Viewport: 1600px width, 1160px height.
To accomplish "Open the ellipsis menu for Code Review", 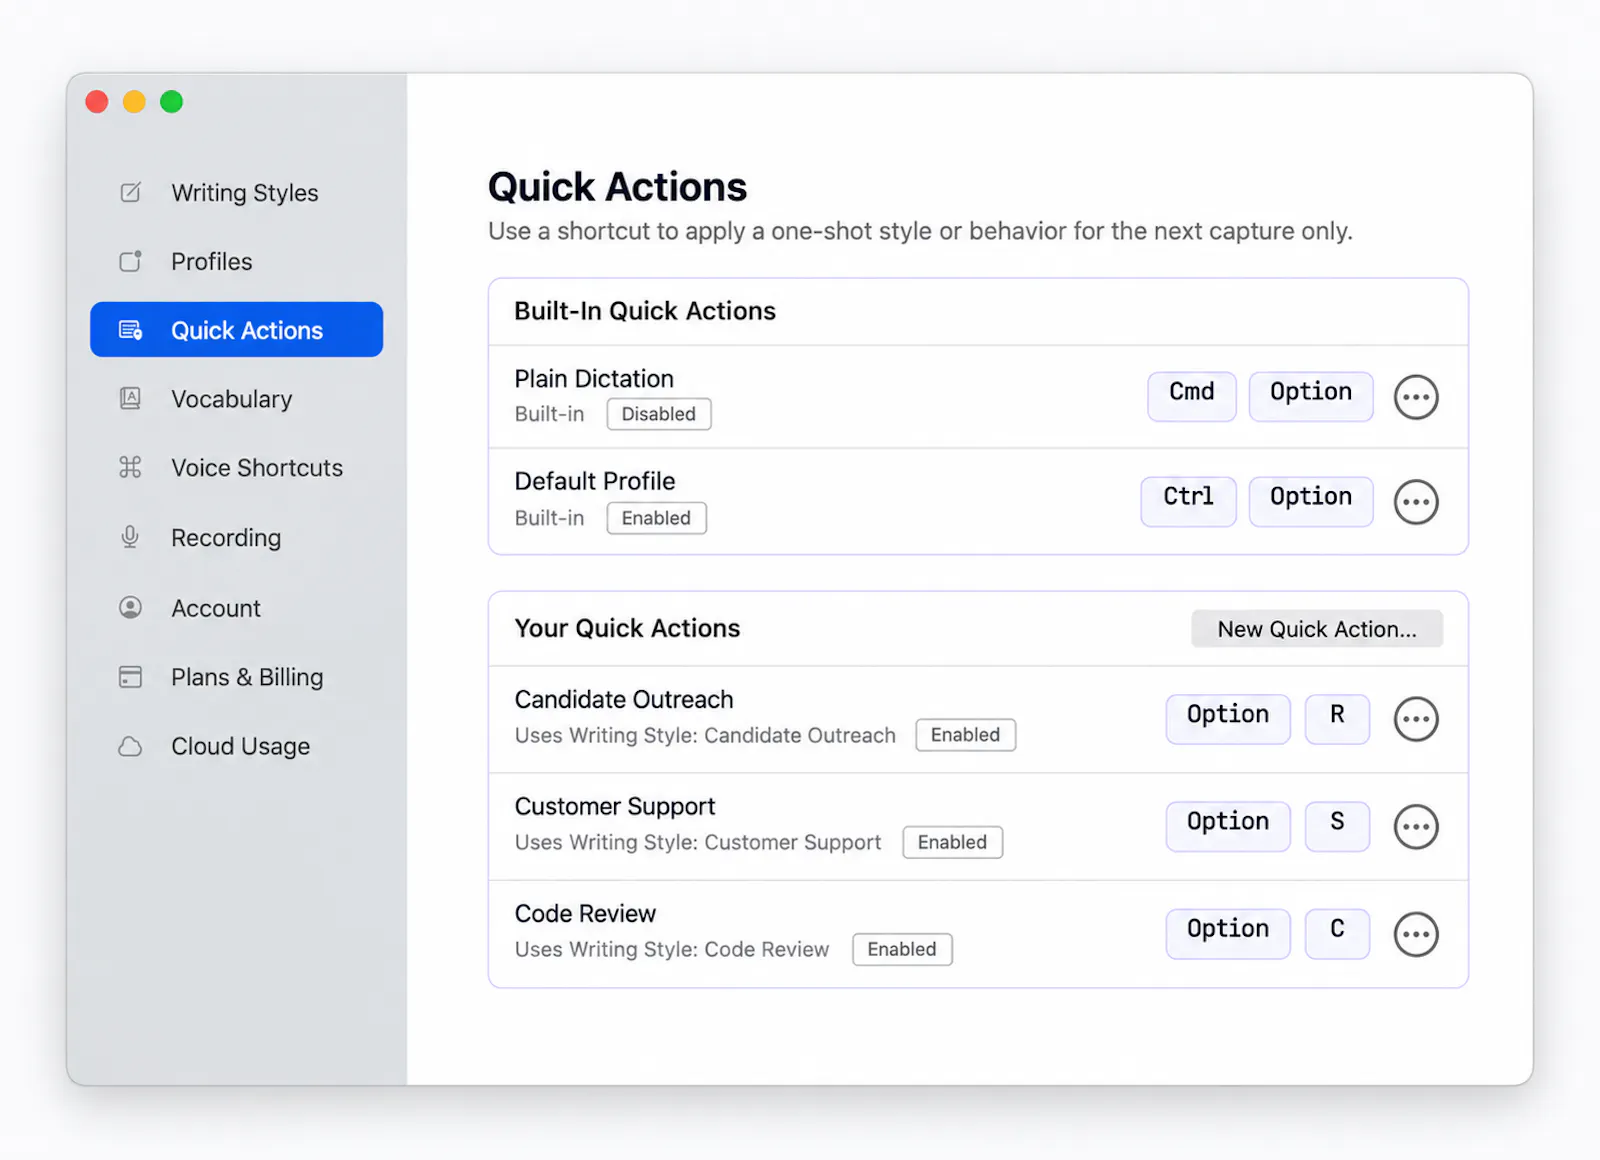I will coord(1416,934).
